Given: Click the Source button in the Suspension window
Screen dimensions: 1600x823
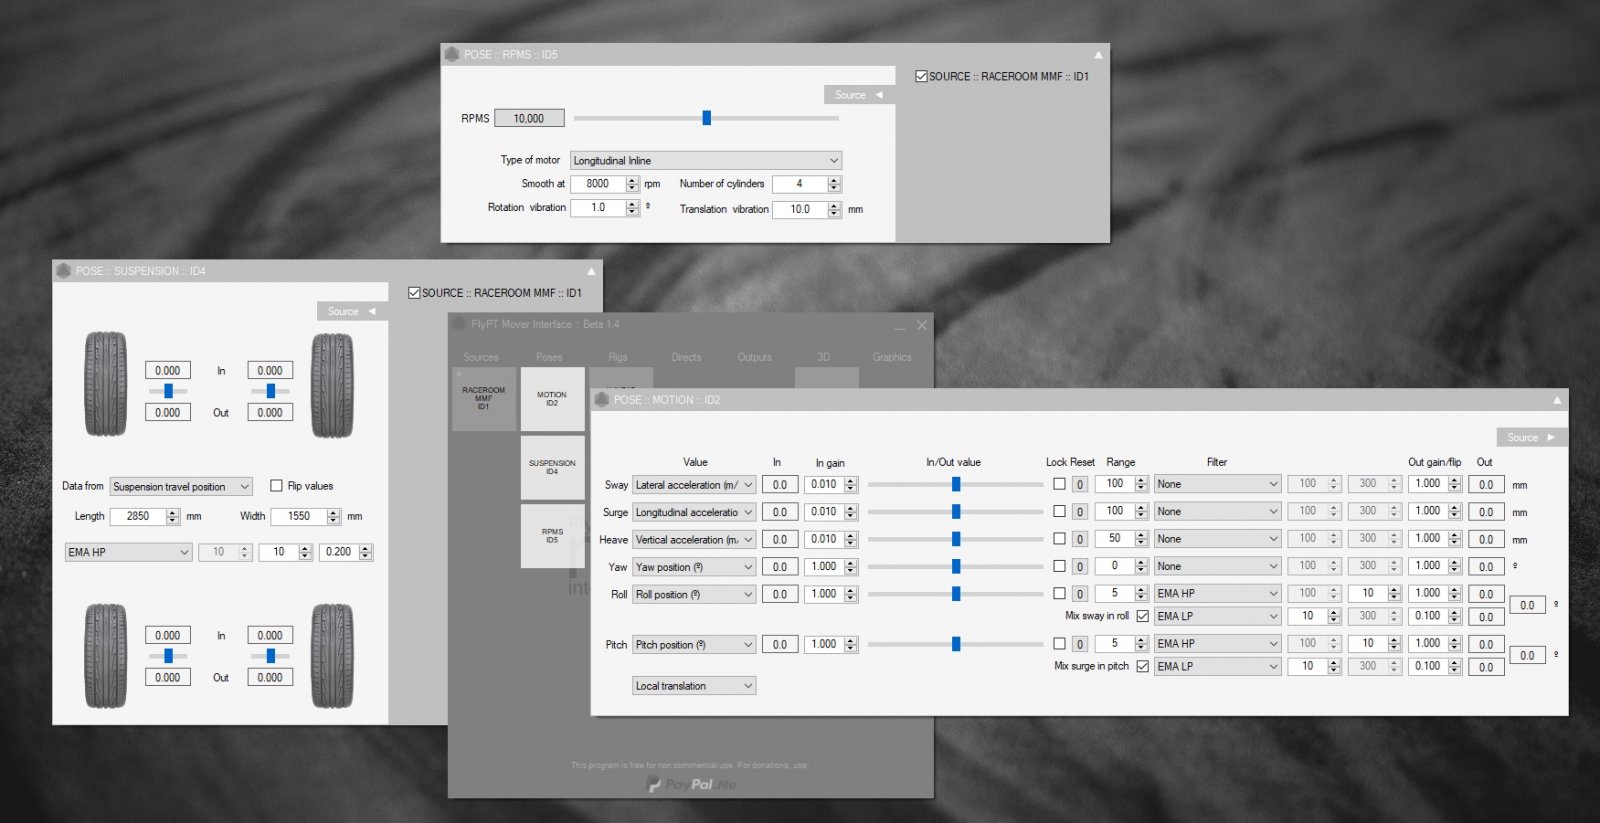Looking at the screenshot, I should 352,312.
